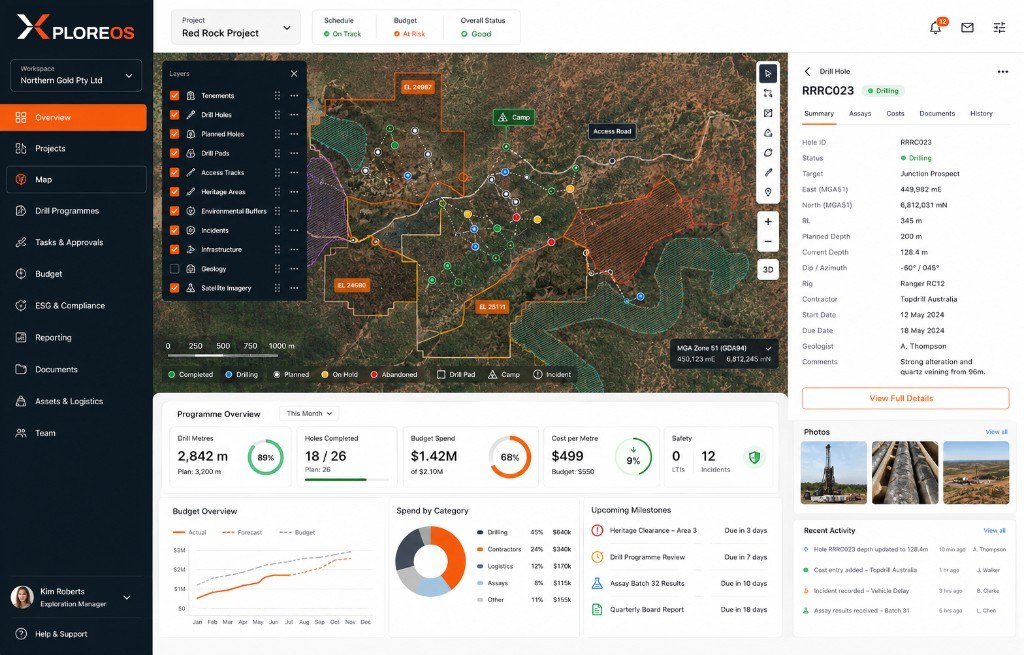This screenshot has width=1024, height=655.
Task: Open the filter settings sliders icon
Action: [x=999, y=27]
